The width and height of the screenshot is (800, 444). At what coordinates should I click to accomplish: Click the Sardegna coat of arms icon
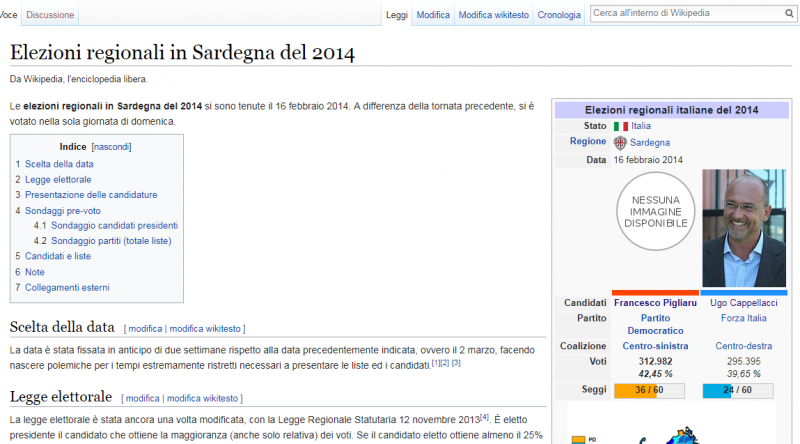click(620, 143)
